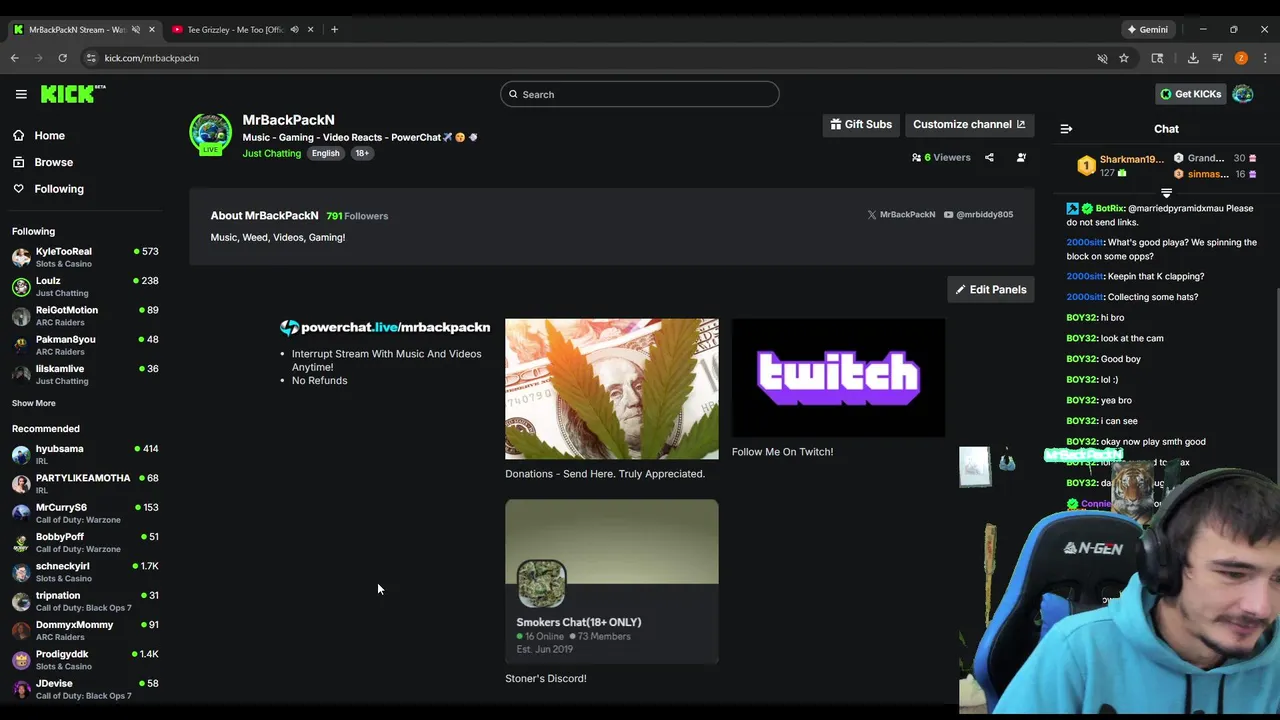The image size is (1280, 720).
Task: Collapse the chat panel
Action: click(x=1066, y=129)
